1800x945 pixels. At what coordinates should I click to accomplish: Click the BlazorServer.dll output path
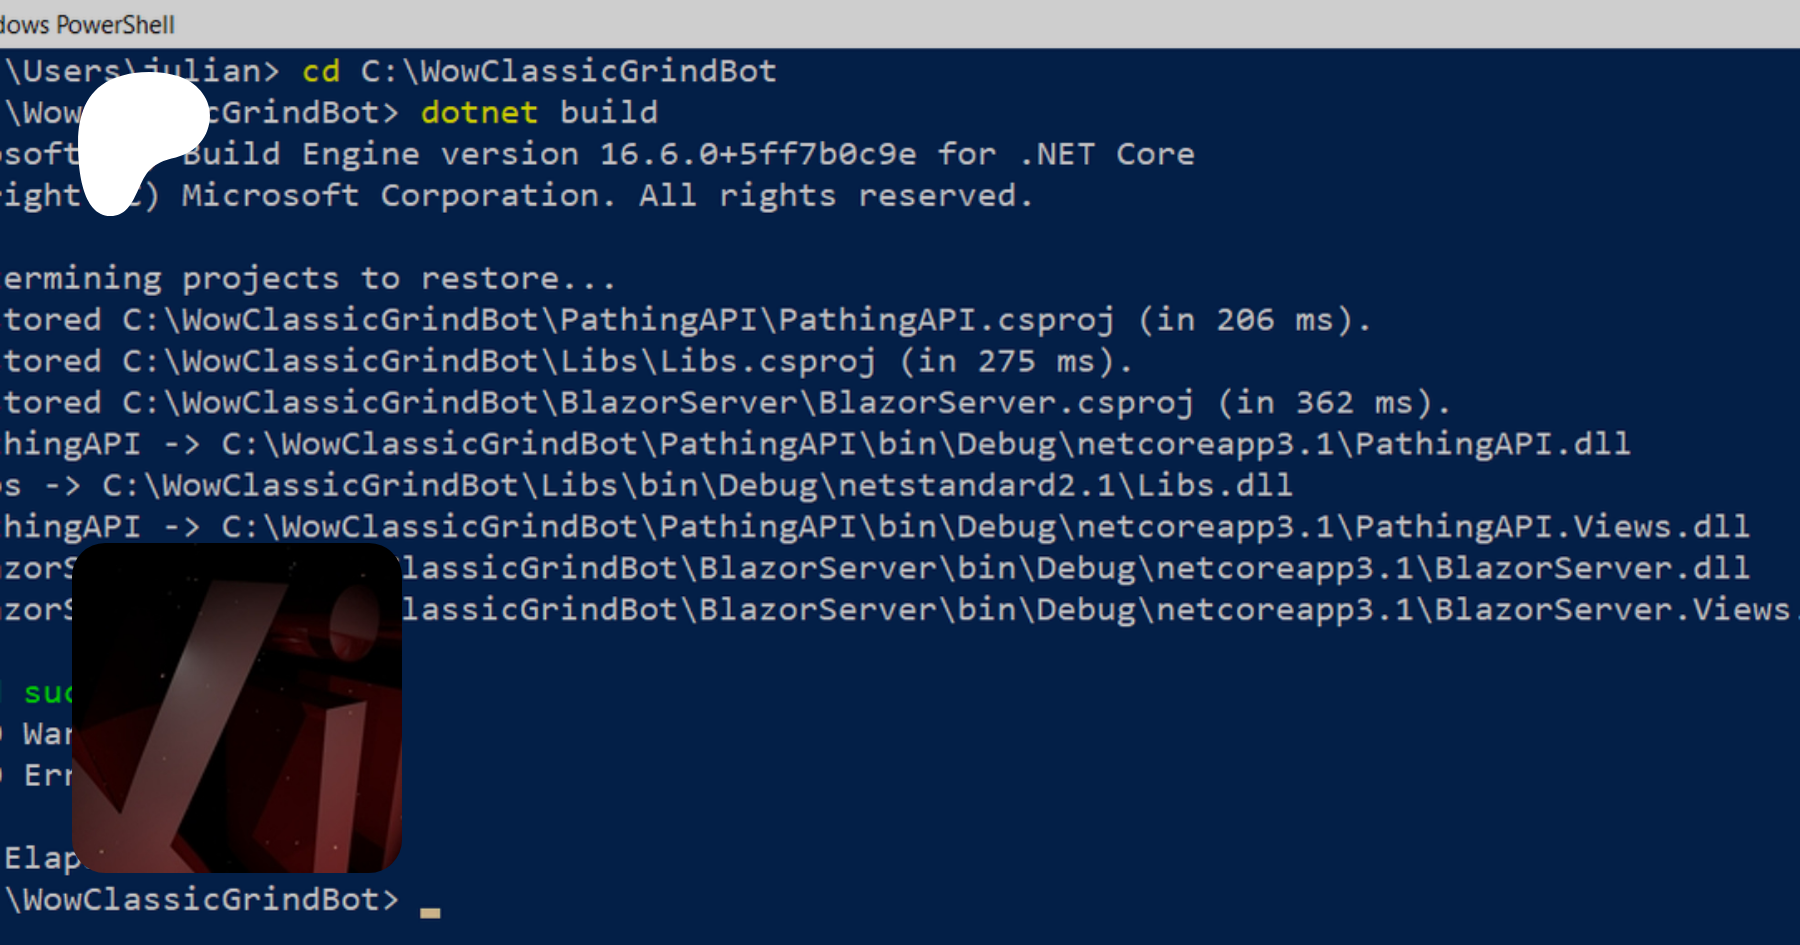point(1075,568)
